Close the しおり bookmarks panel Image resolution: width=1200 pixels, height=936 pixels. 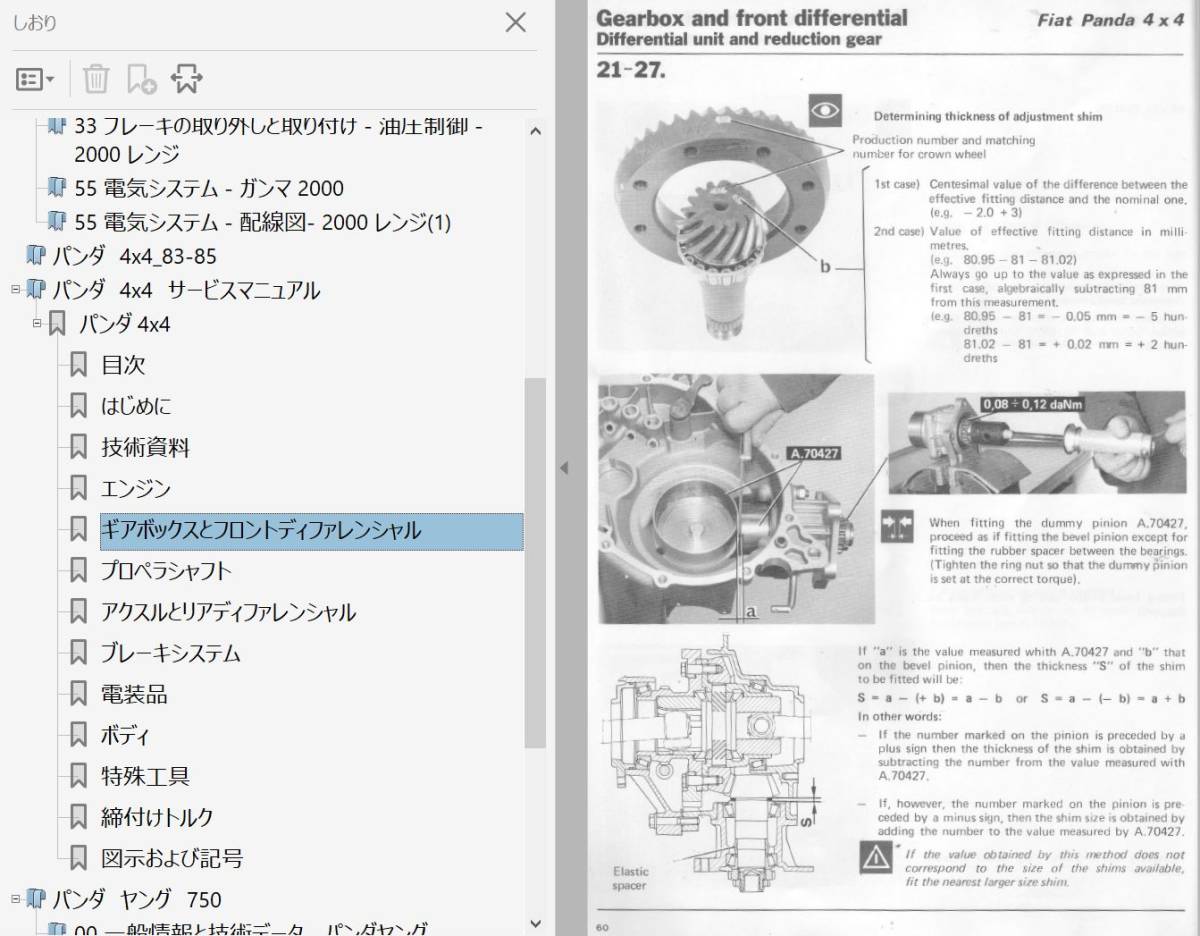[x=516, y=22]
